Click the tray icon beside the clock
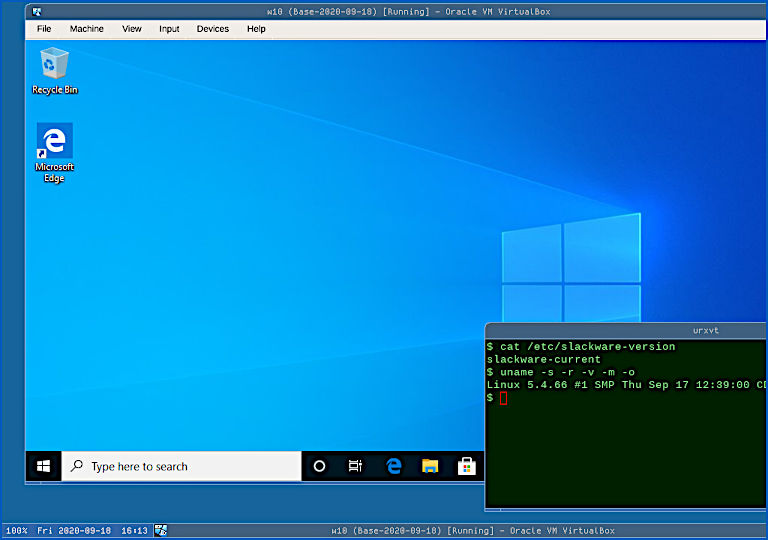768x540 pixels. point(160,531)
